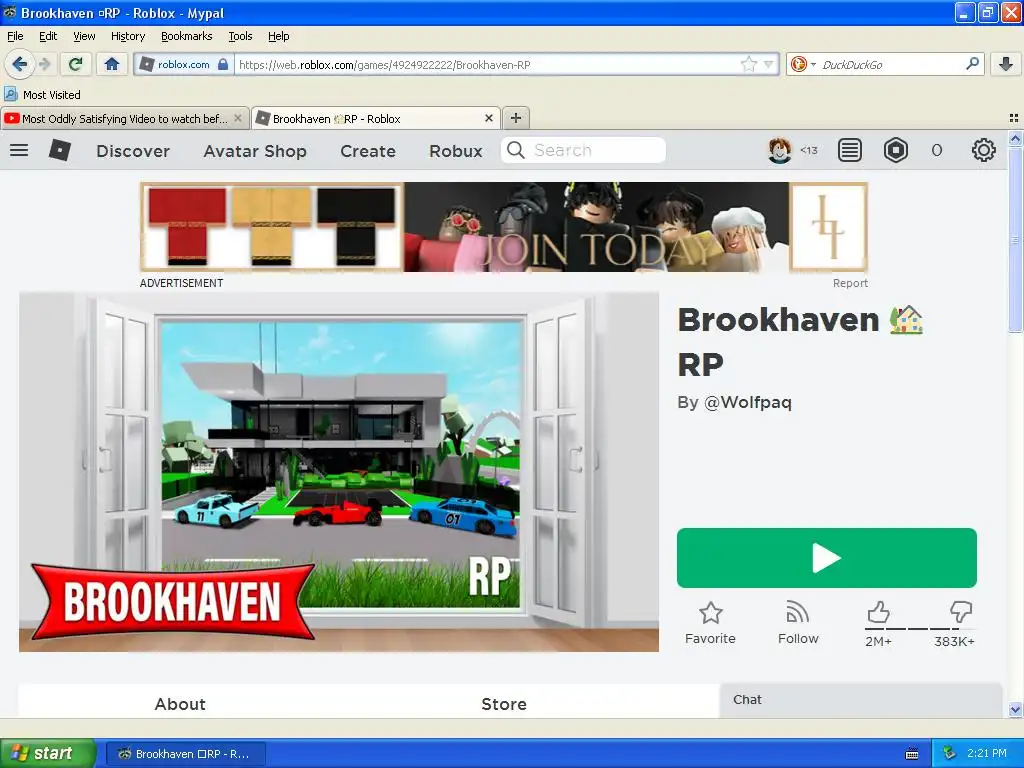The height and width of the screenshot is (768, 1024).
Task: Open the URL history dropdown arrow
Action: click(769, 64)
